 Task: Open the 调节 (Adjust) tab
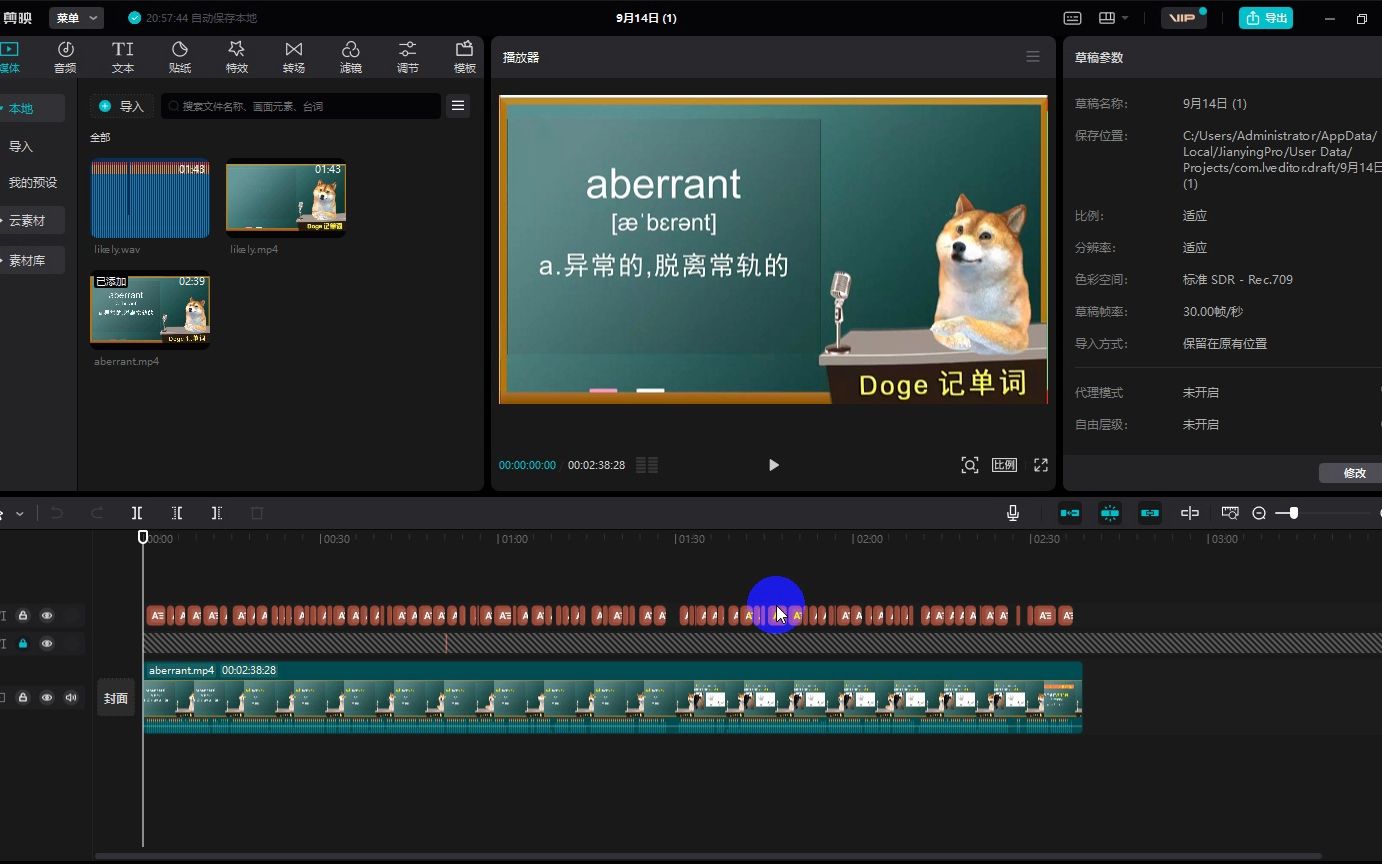(x=408, y=57)
